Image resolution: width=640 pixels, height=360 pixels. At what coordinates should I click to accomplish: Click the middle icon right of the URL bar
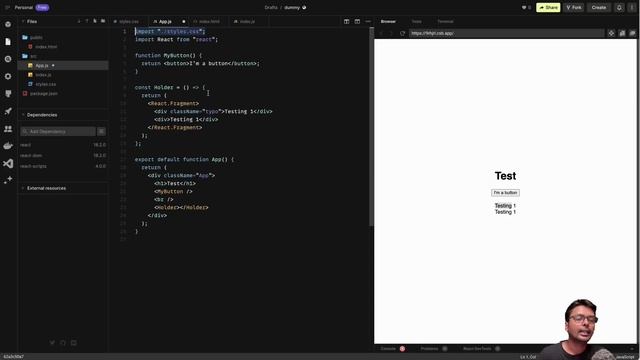pyautogui.click(x=622, y=33)
